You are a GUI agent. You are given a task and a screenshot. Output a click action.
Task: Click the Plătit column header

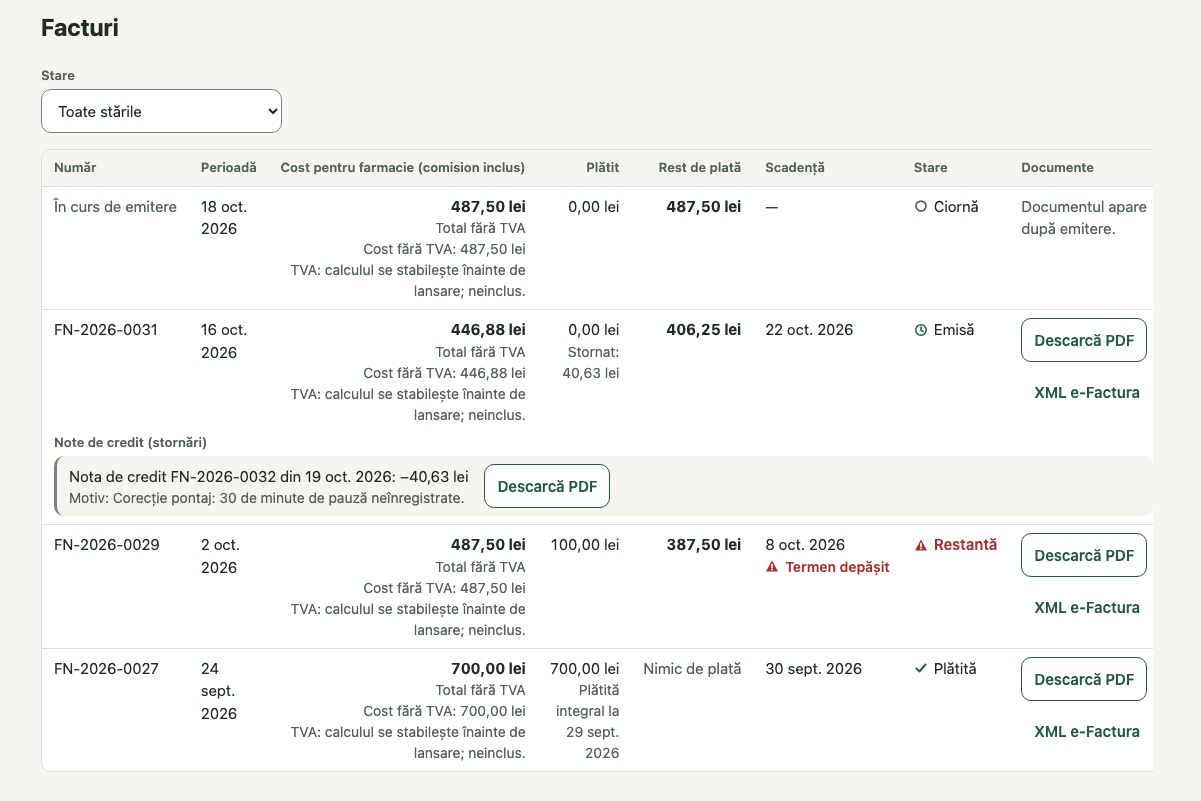coord(603,168)
